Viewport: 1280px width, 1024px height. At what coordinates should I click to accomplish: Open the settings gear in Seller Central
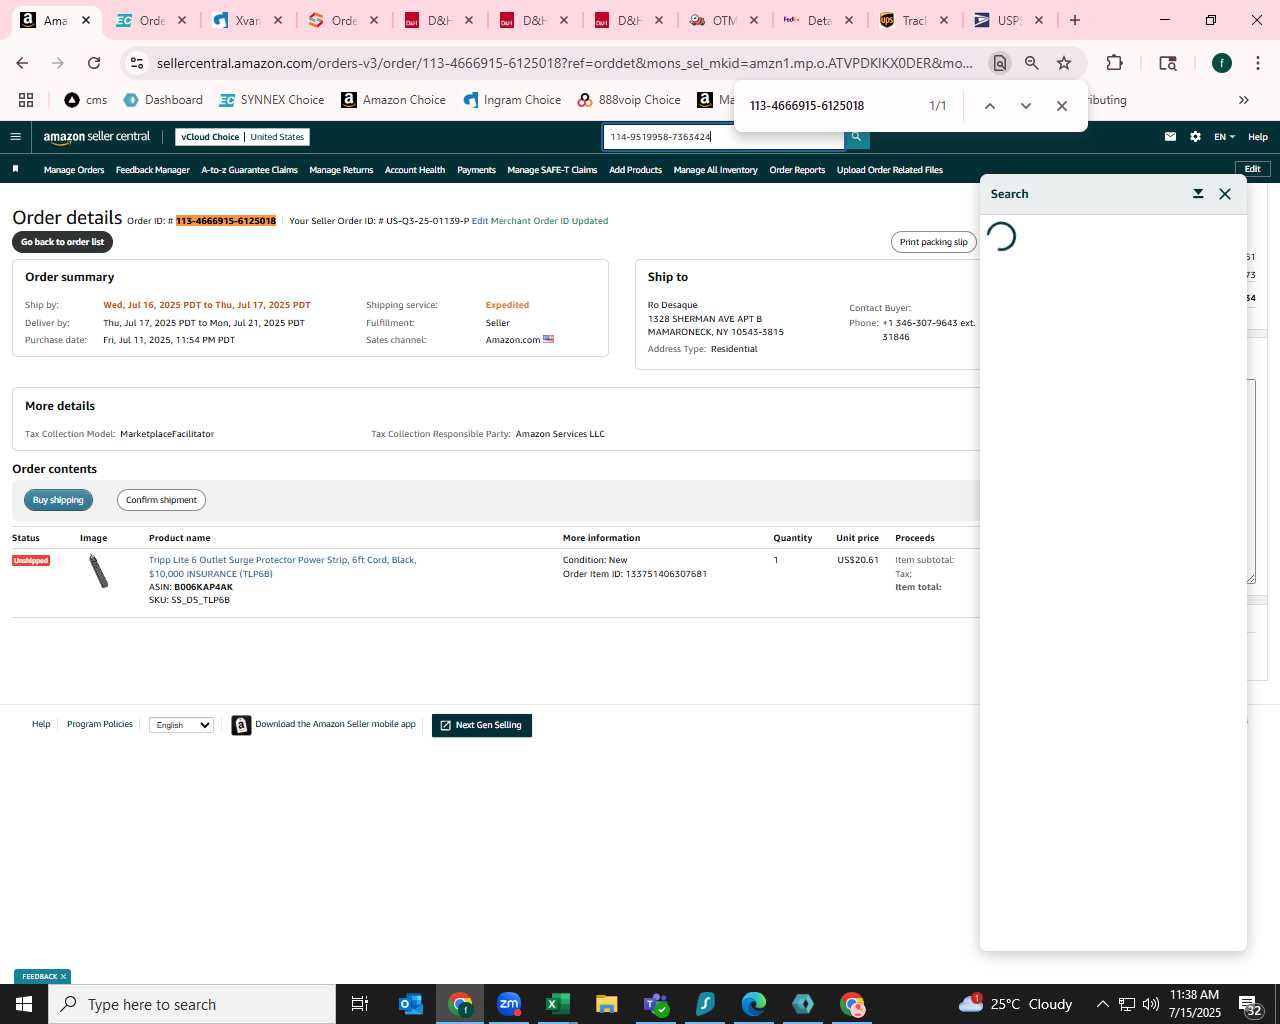pos(1195,137)
